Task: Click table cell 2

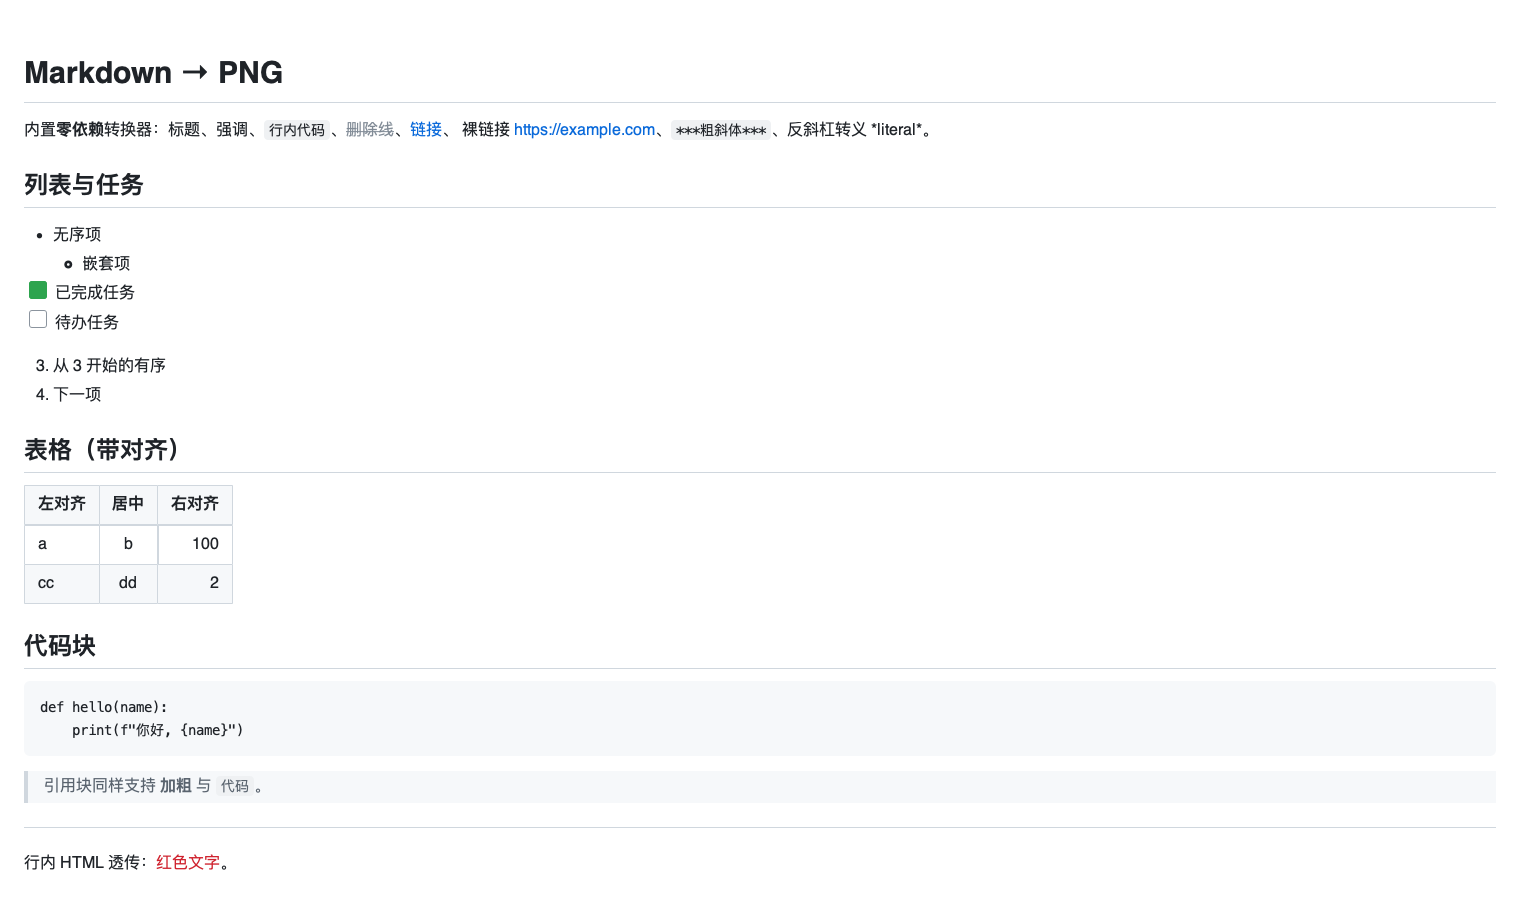Action: click(195, 583)
